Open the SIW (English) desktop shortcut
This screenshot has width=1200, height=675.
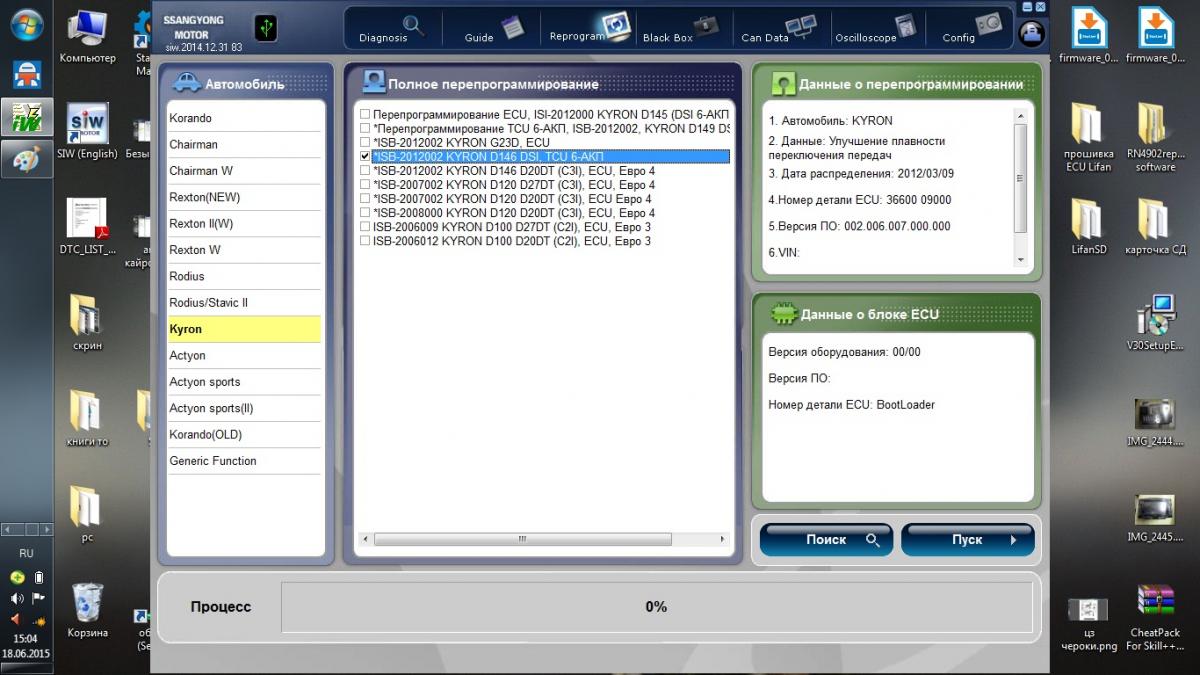click(x=87, y=131)
